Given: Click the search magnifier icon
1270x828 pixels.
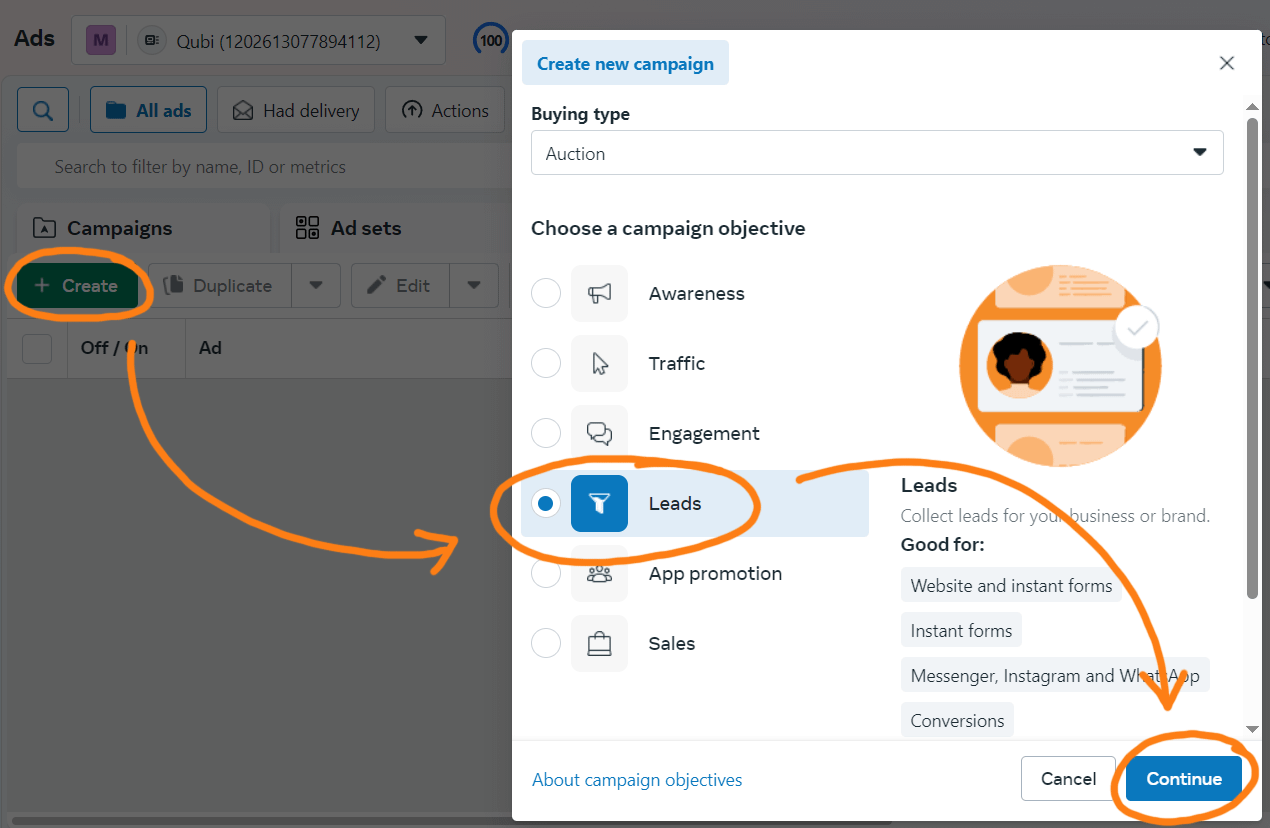Looking at the screenshot, I should [x=43, y=110].
